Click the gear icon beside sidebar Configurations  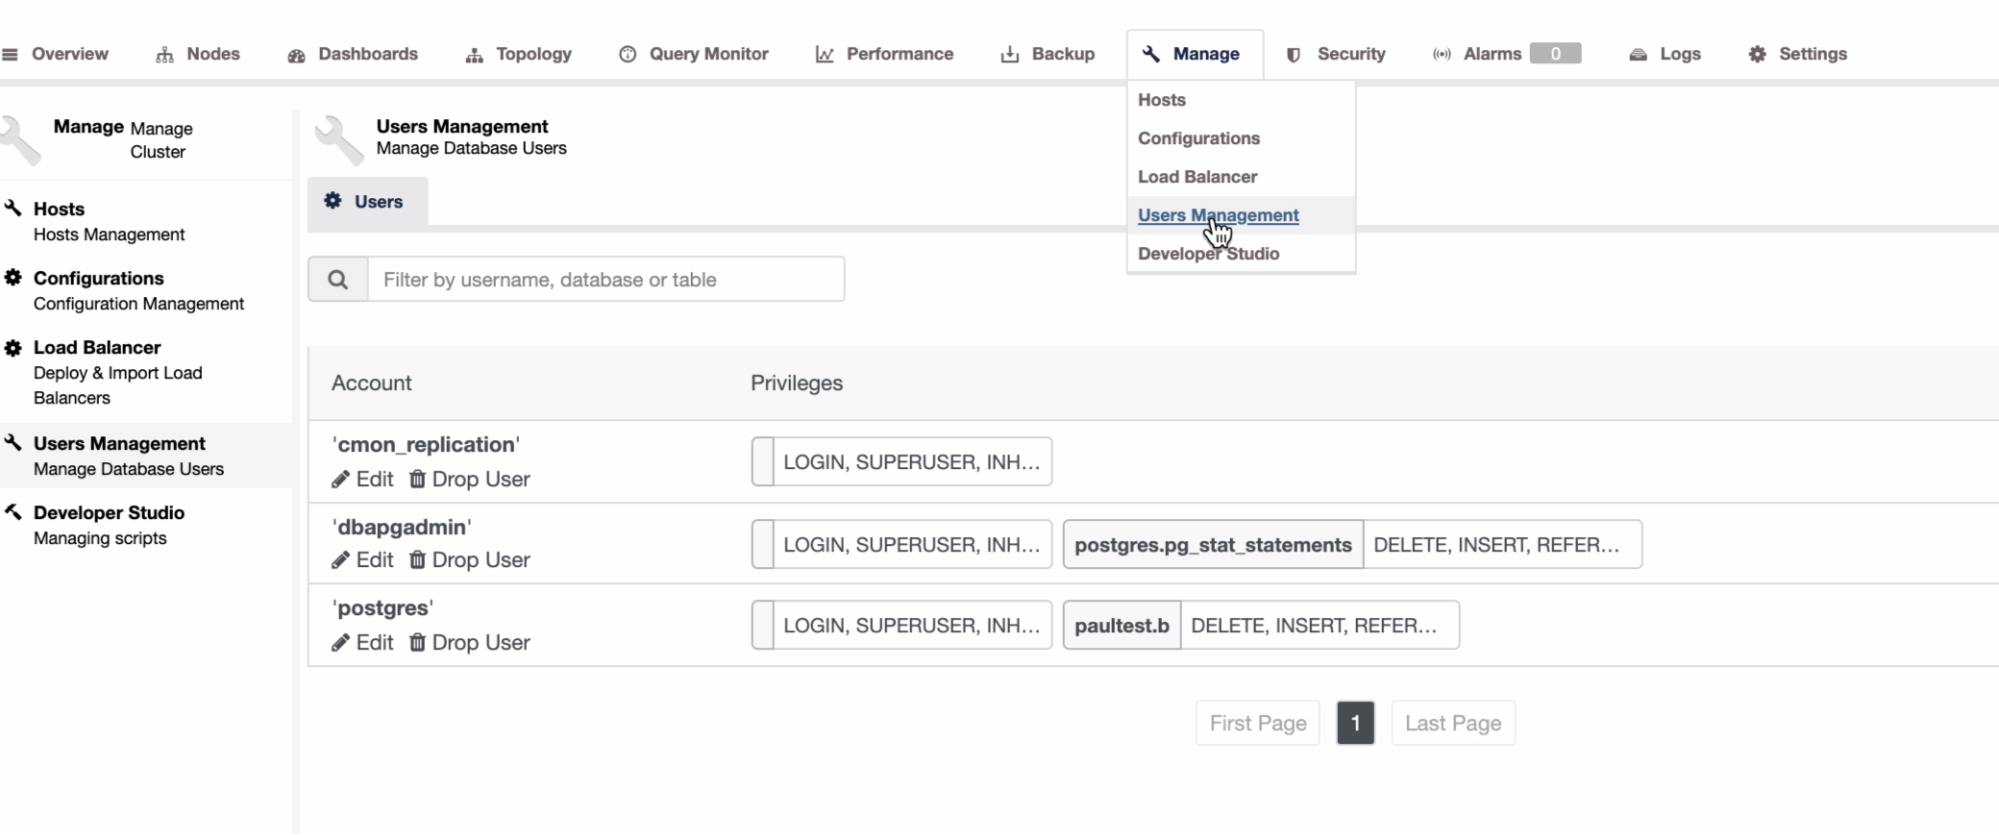click(13, 277)
